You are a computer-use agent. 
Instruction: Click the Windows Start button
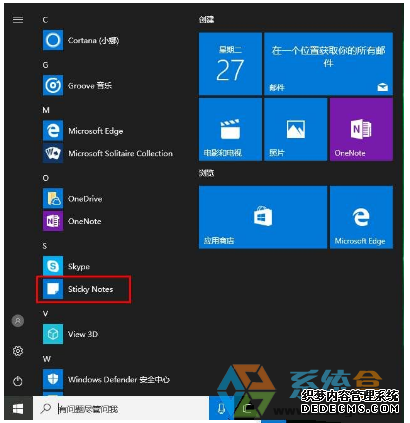pos(18,408)
